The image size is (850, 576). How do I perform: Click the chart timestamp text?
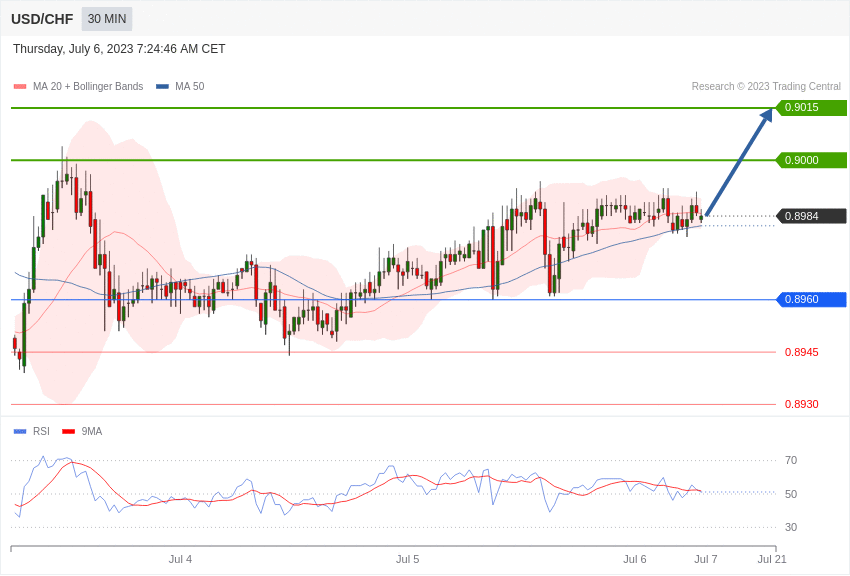pyautogui.click(x=119, y=49)
